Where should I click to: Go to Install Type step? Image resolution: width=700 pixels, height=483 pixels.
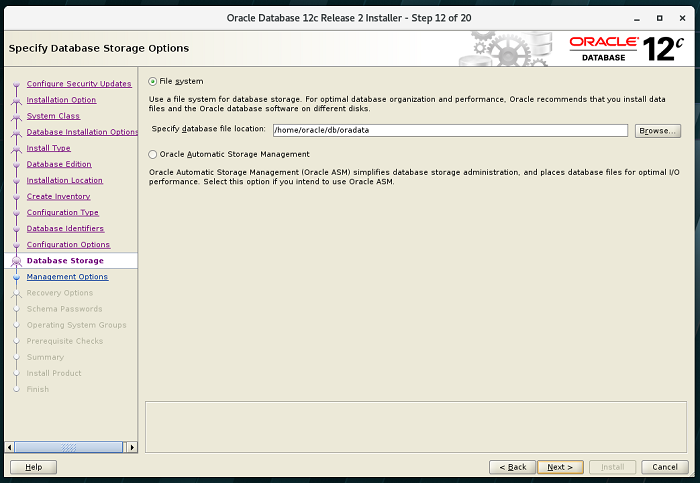click(x=48, y=148)
